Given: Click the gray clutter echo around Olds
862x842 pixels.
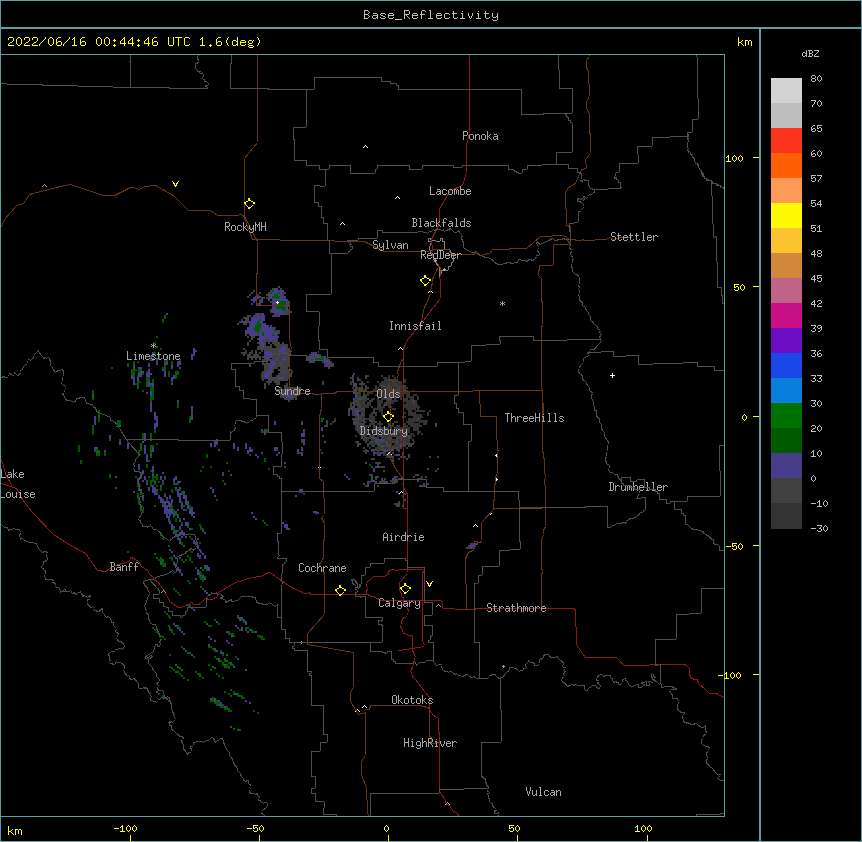Looking at the screenshot, I should (x=388, y=415).
